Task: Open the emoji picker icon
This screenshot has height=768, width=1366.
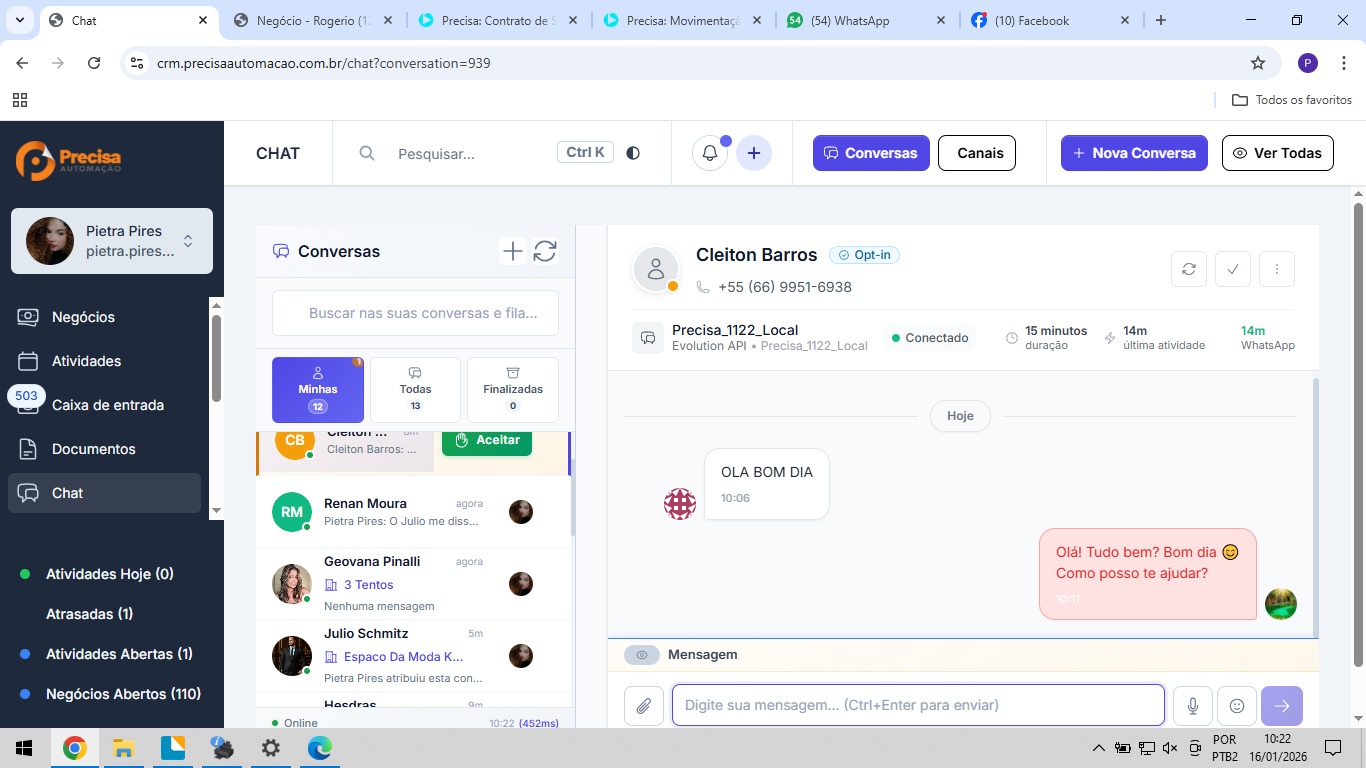Action: (x=1237, y=706)
